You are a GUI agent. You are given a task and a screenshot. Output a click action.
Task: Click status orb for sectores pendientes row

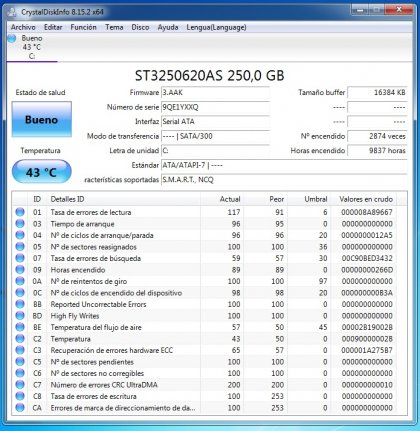pos(20,362)
